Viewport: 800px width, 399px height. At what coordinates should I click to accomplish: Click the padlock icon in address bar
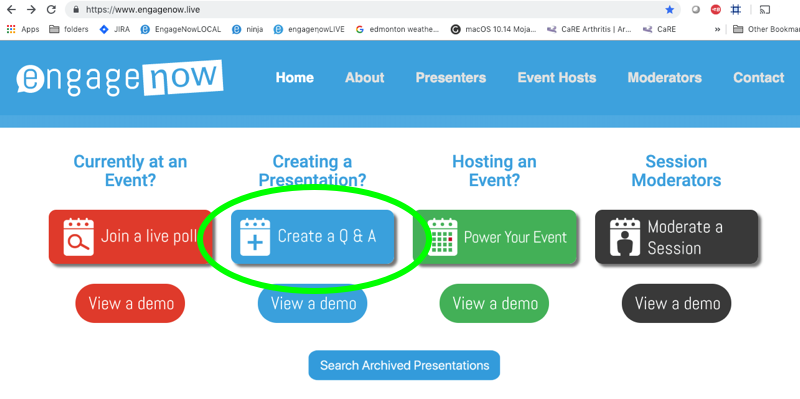coord(77,10)
